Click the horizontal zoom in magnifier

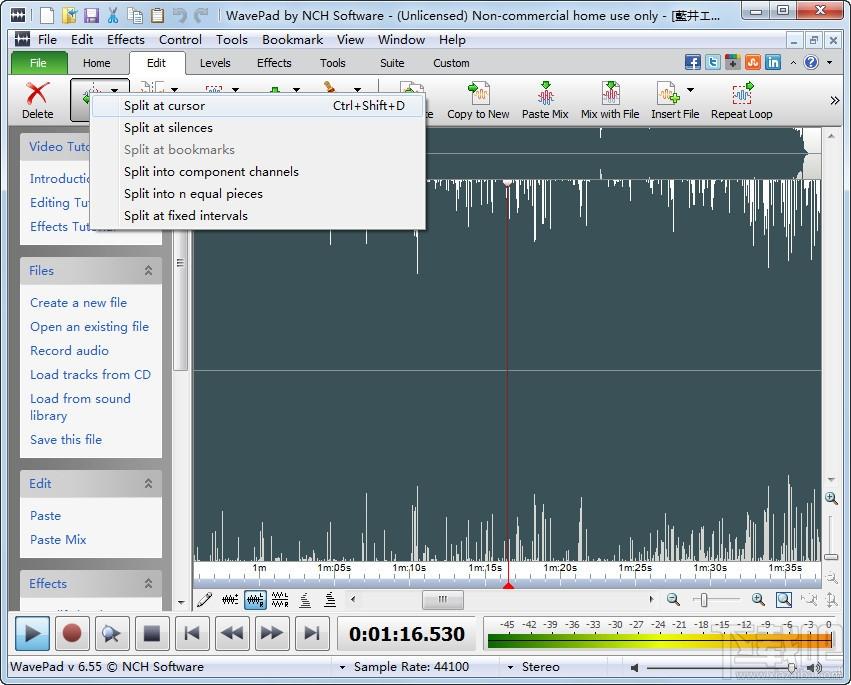click(758, 600)
